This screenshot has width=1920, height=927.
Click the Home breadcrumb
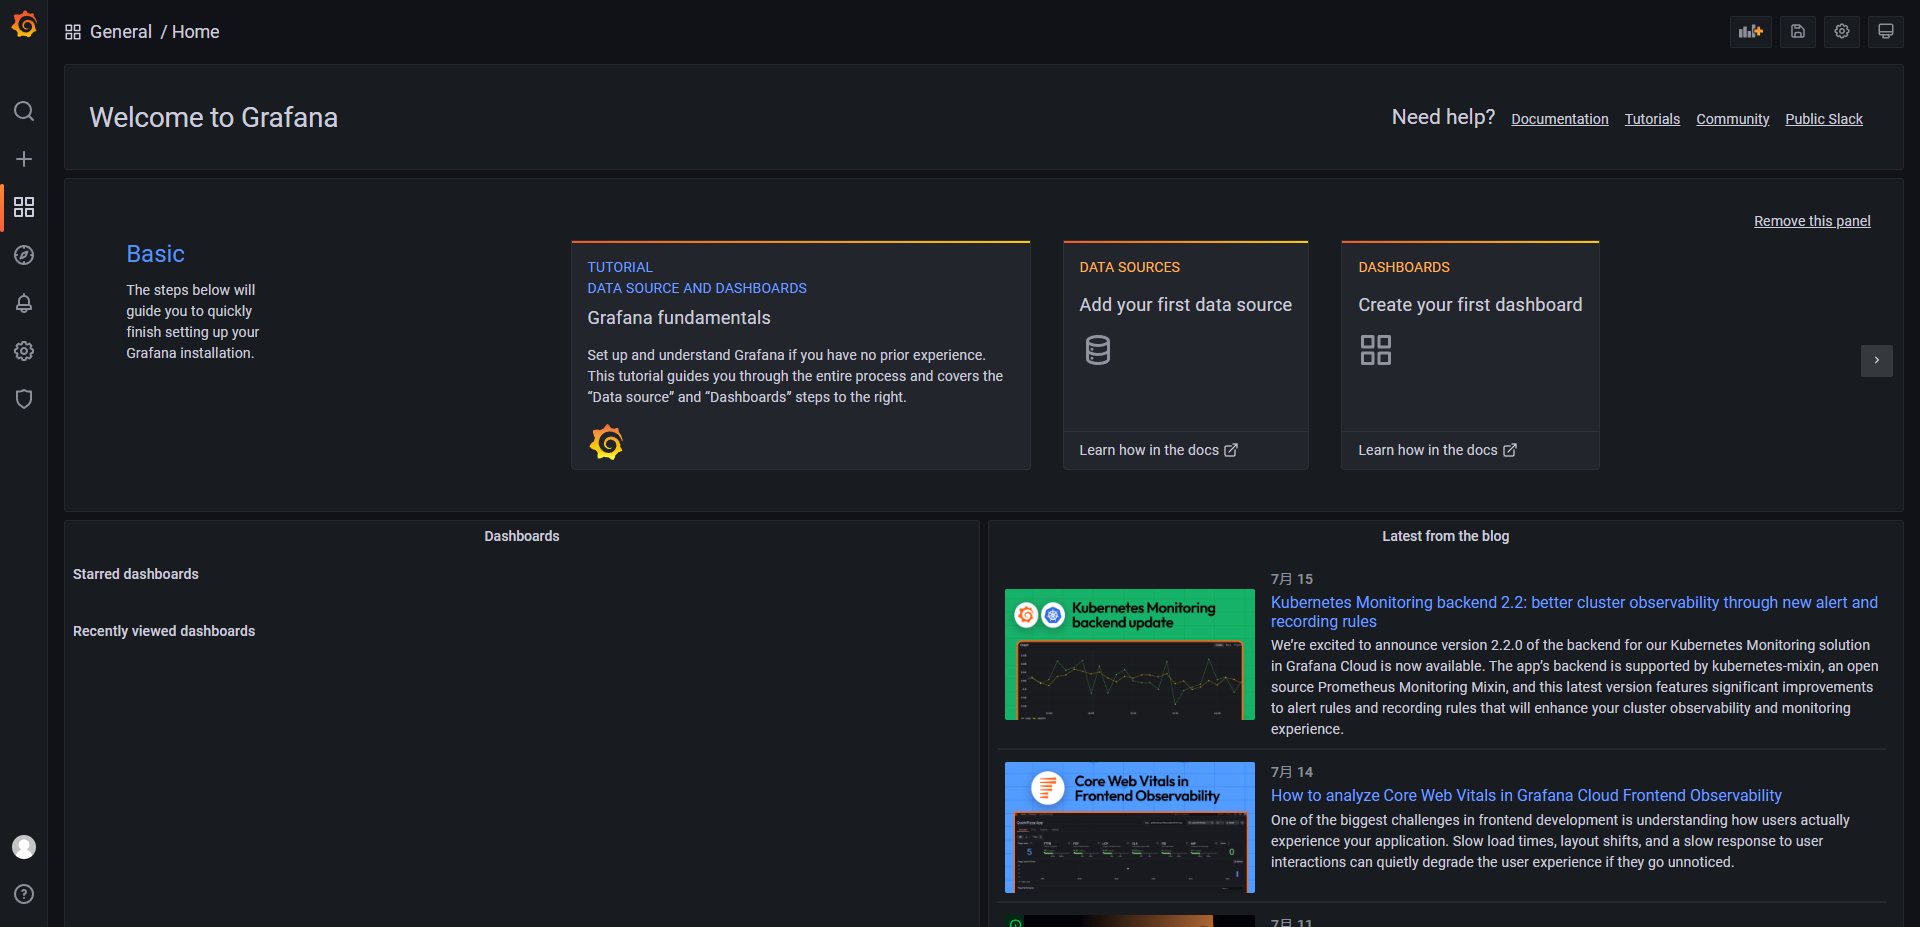click(196, 32)
